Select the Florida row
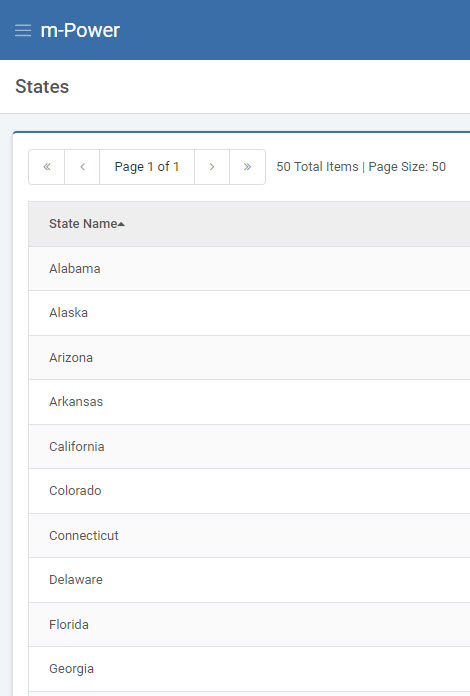 [x=249, y=625]
